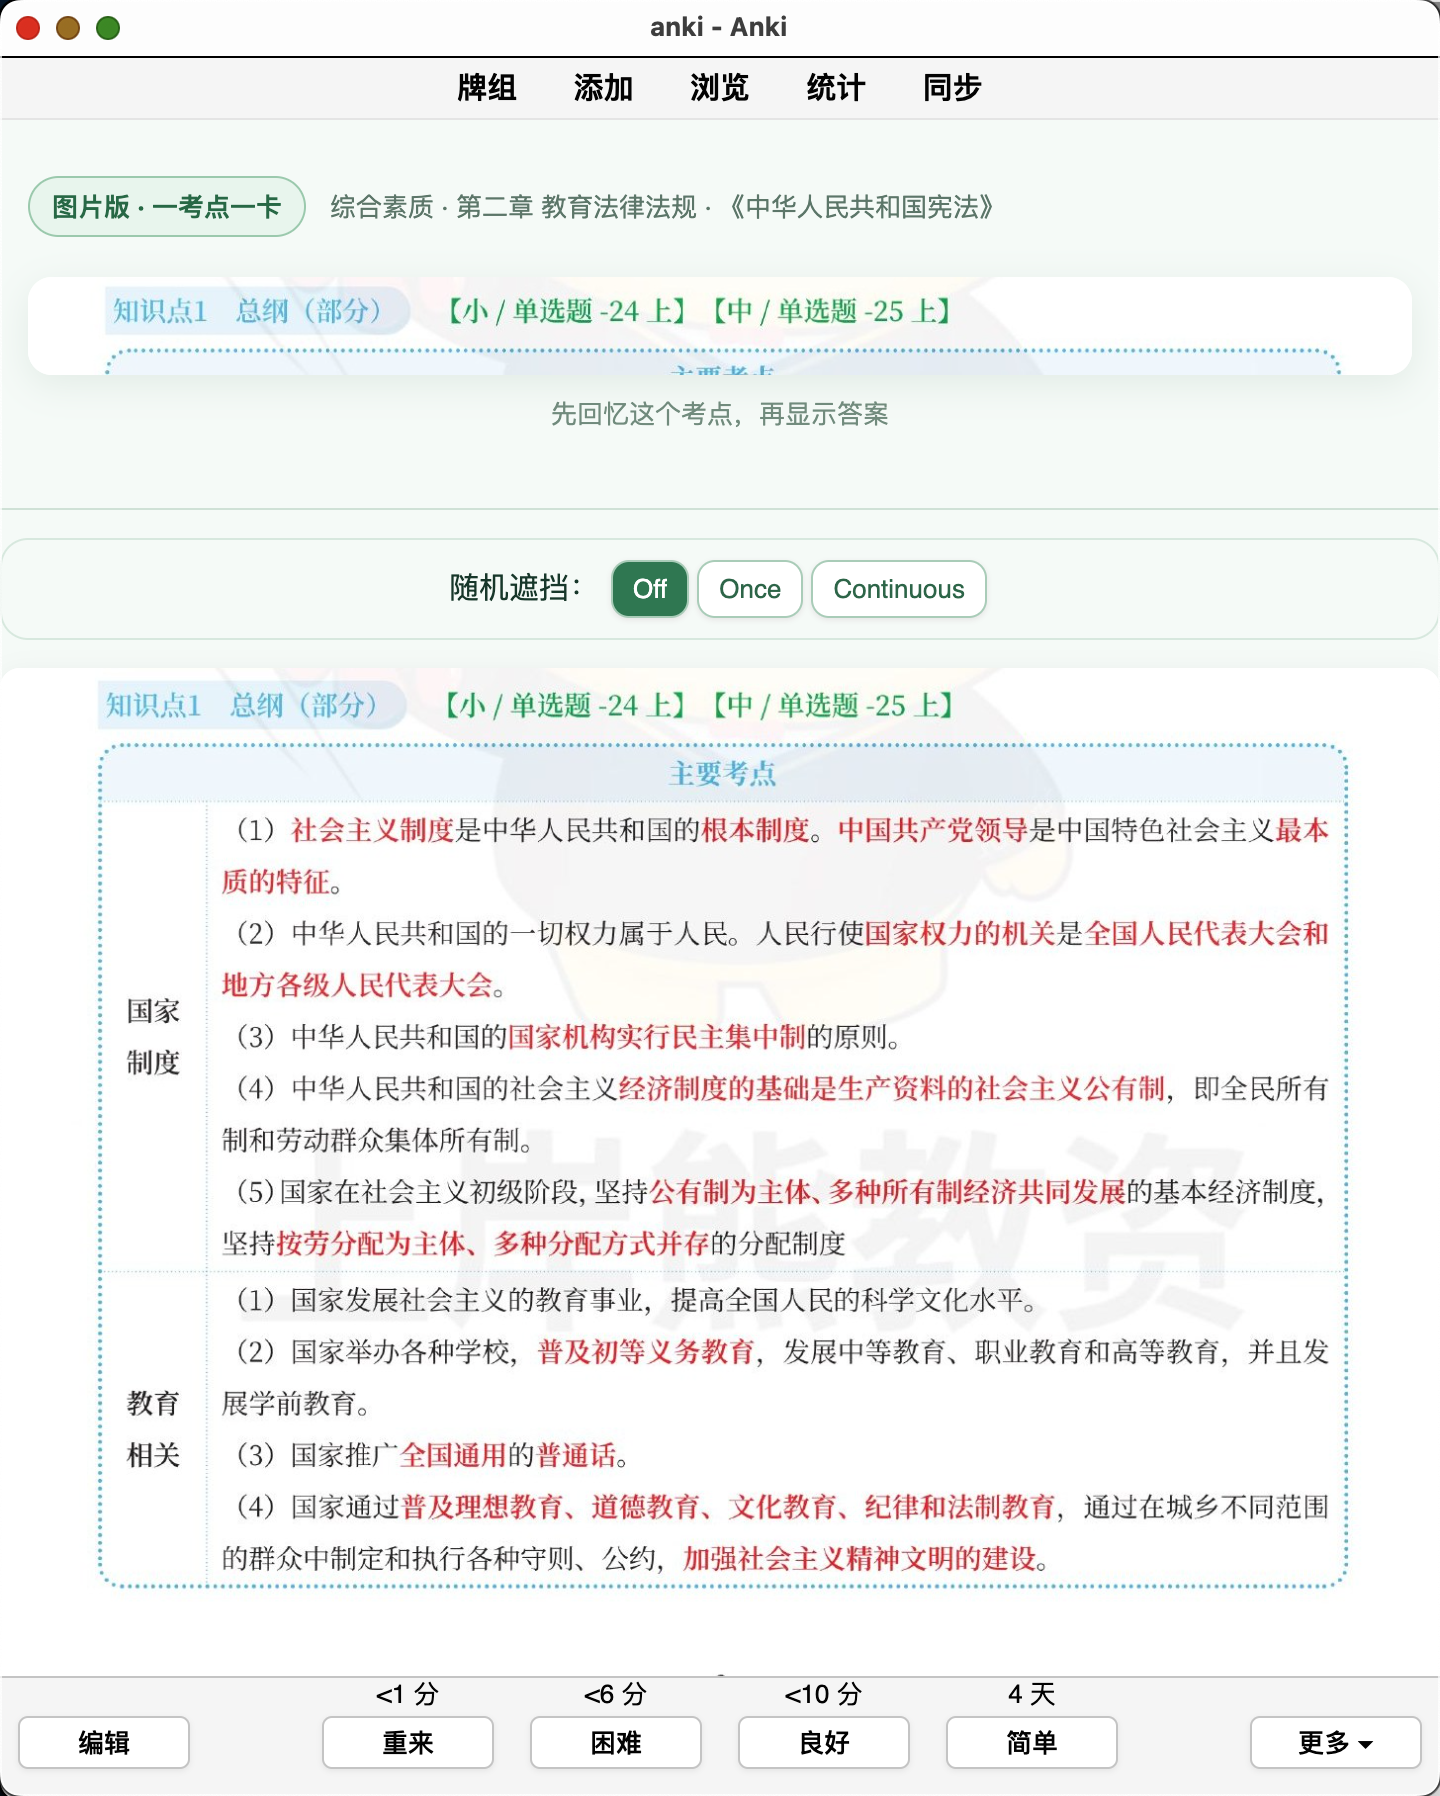Select Once random masking mode

point(750,589)
